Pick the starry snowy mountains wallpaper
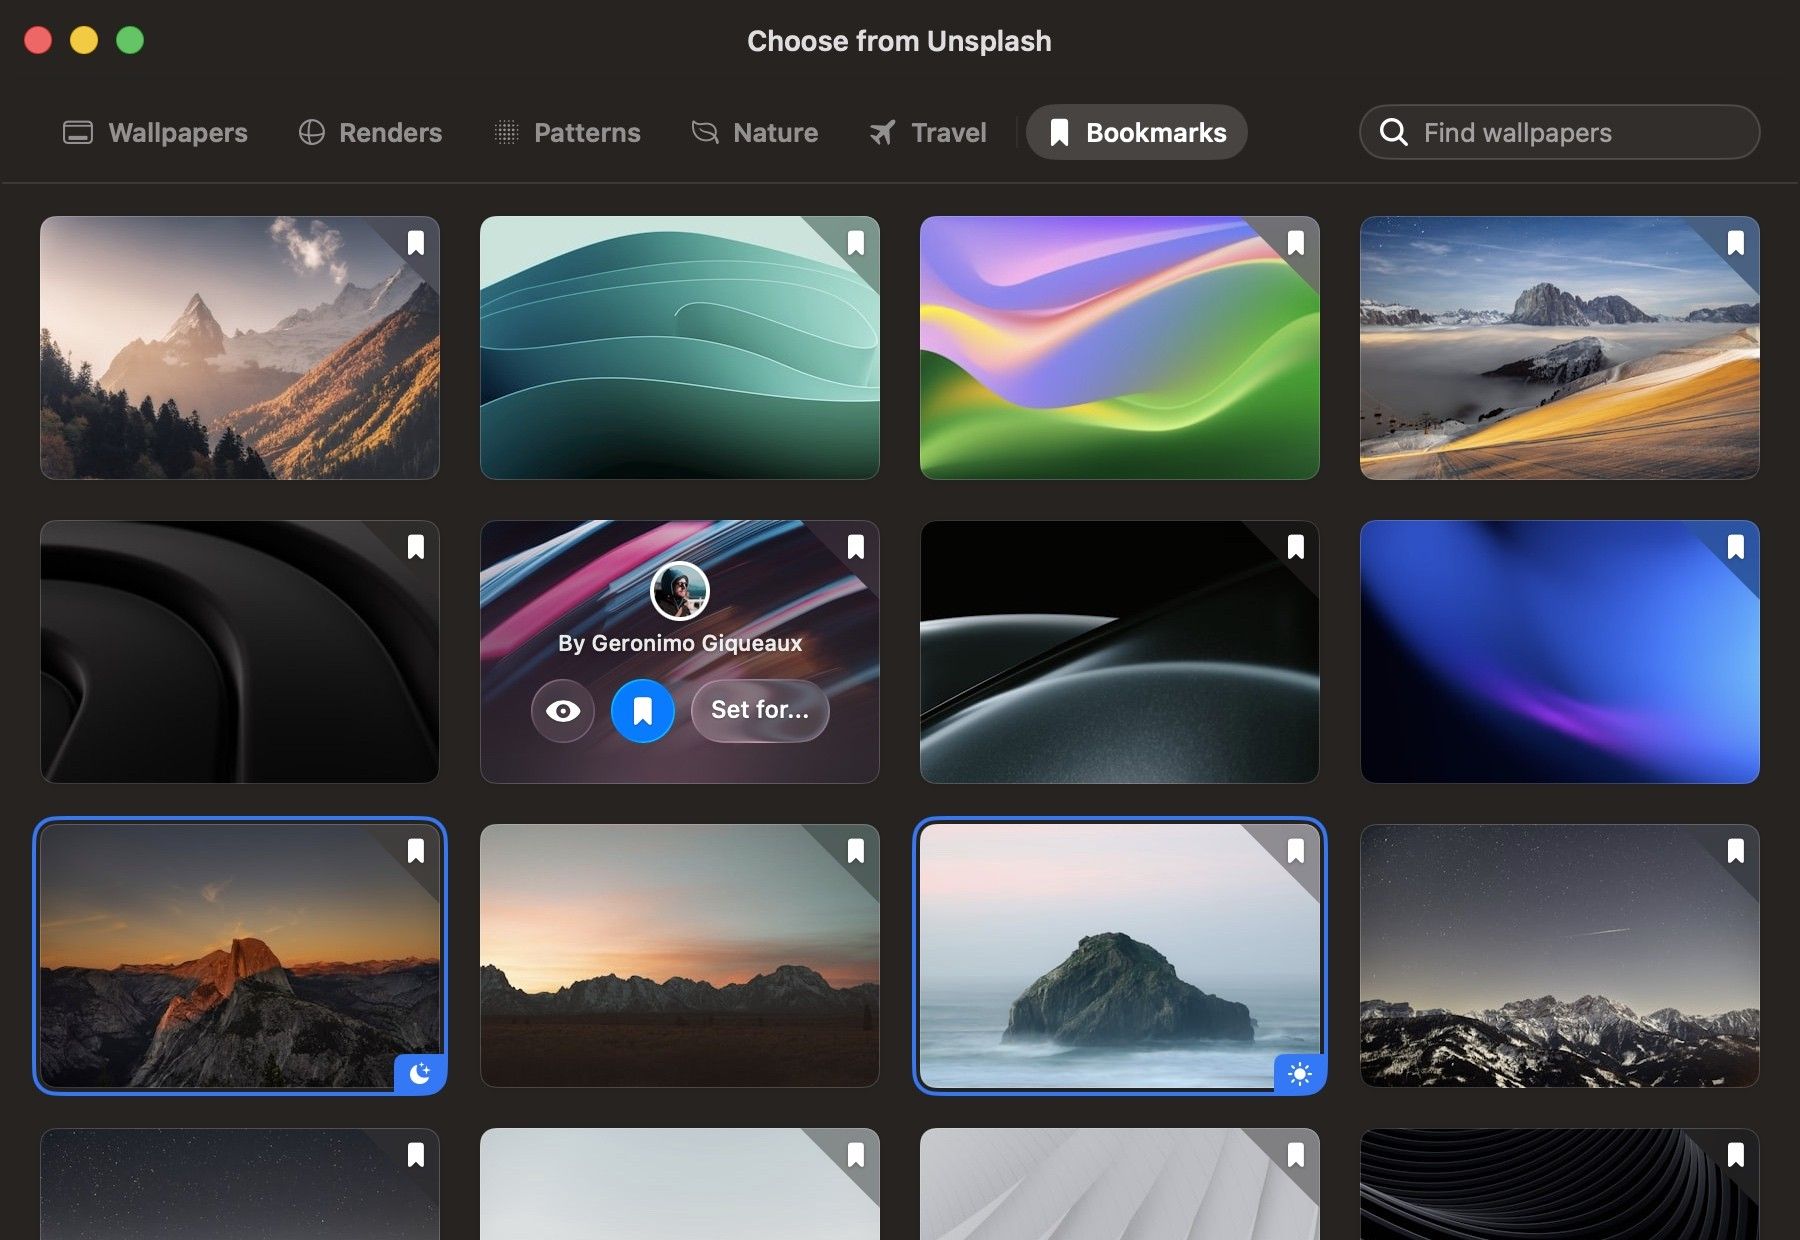 coord(1560,956)
